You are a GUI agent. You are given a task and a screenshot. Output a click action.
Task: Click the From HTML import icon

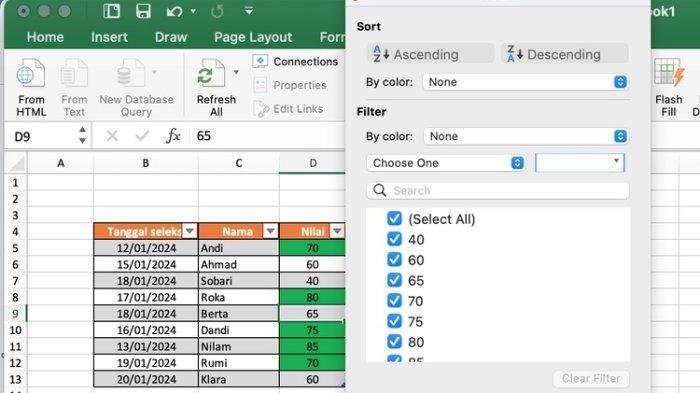click(x=30, y=73)
